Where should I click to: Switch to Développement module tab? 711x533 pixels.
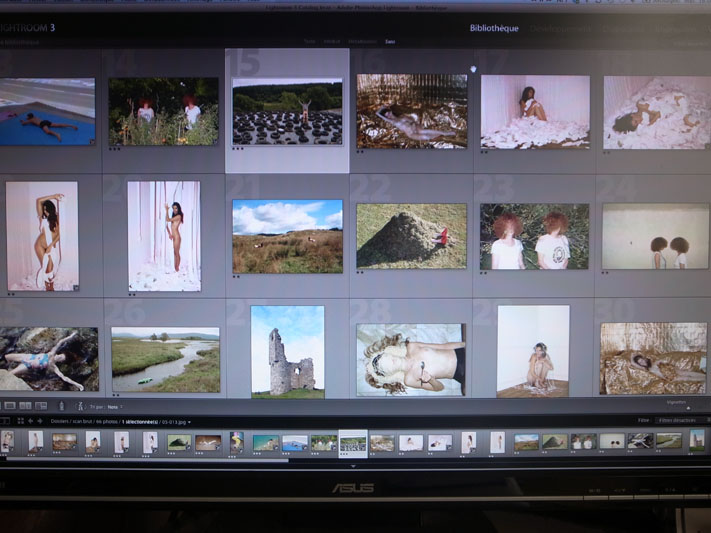(x=560, y=29)
